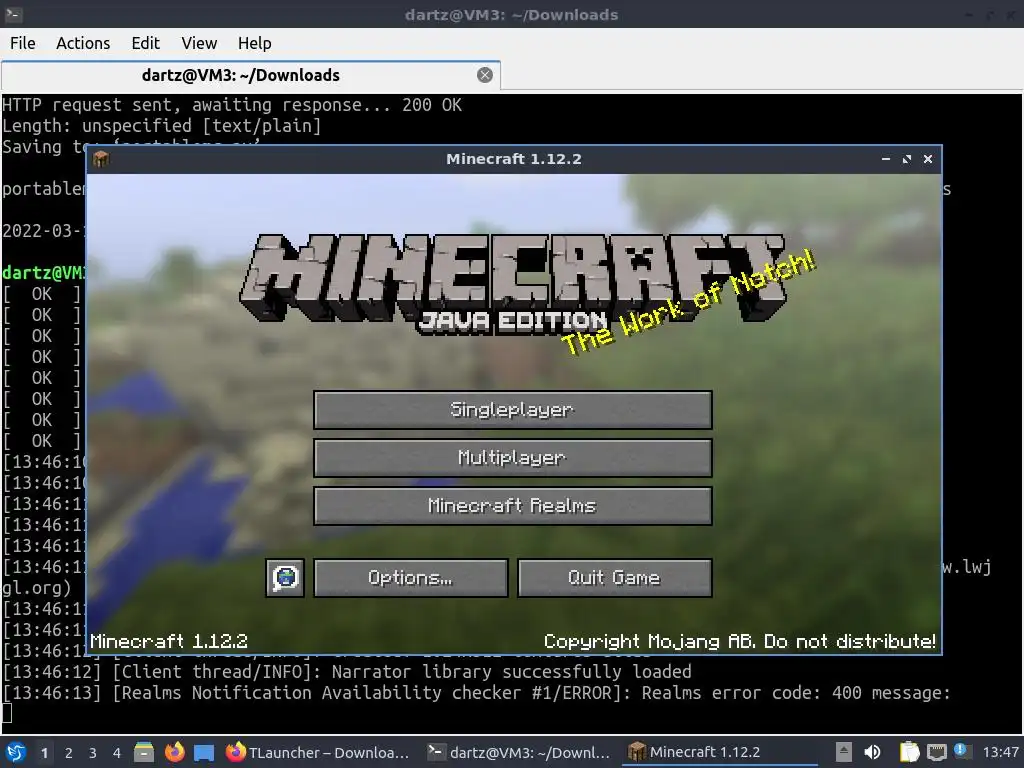Maximize the Minecraft 1.12.2 window
The image size is (1024, 768).
point(906,159)
